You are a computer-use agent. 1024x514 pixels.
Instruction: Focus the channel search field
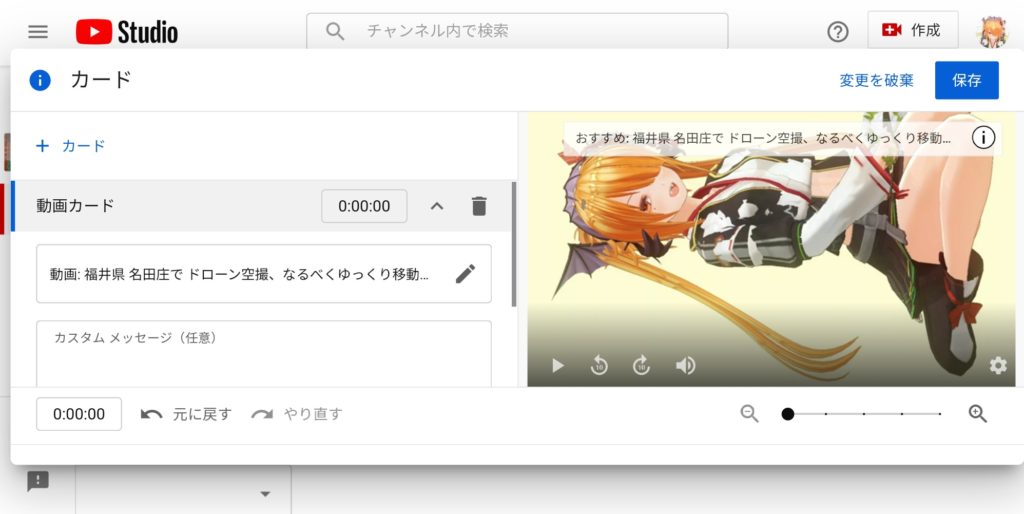click(x=517, y=31)
